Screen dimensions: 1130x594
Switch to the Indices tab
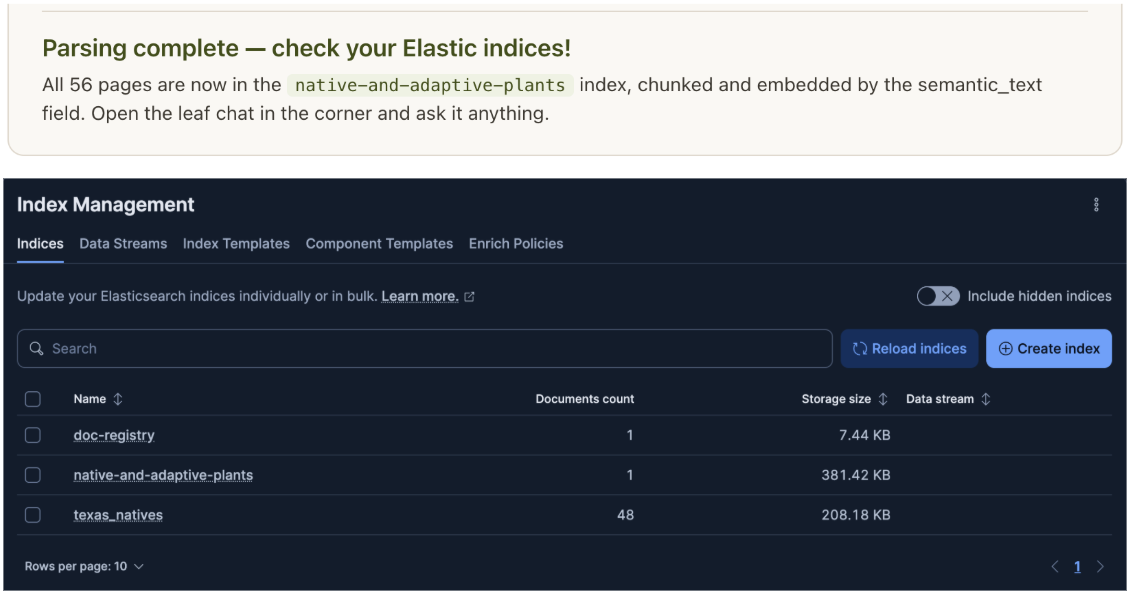[x=40, y=244]
